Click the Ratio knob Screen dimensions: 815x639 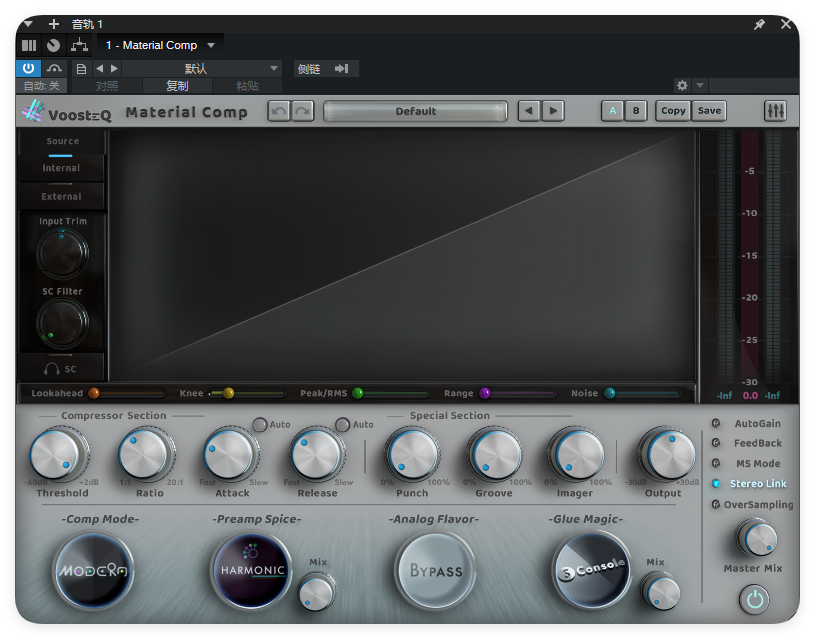click(145, 454)
